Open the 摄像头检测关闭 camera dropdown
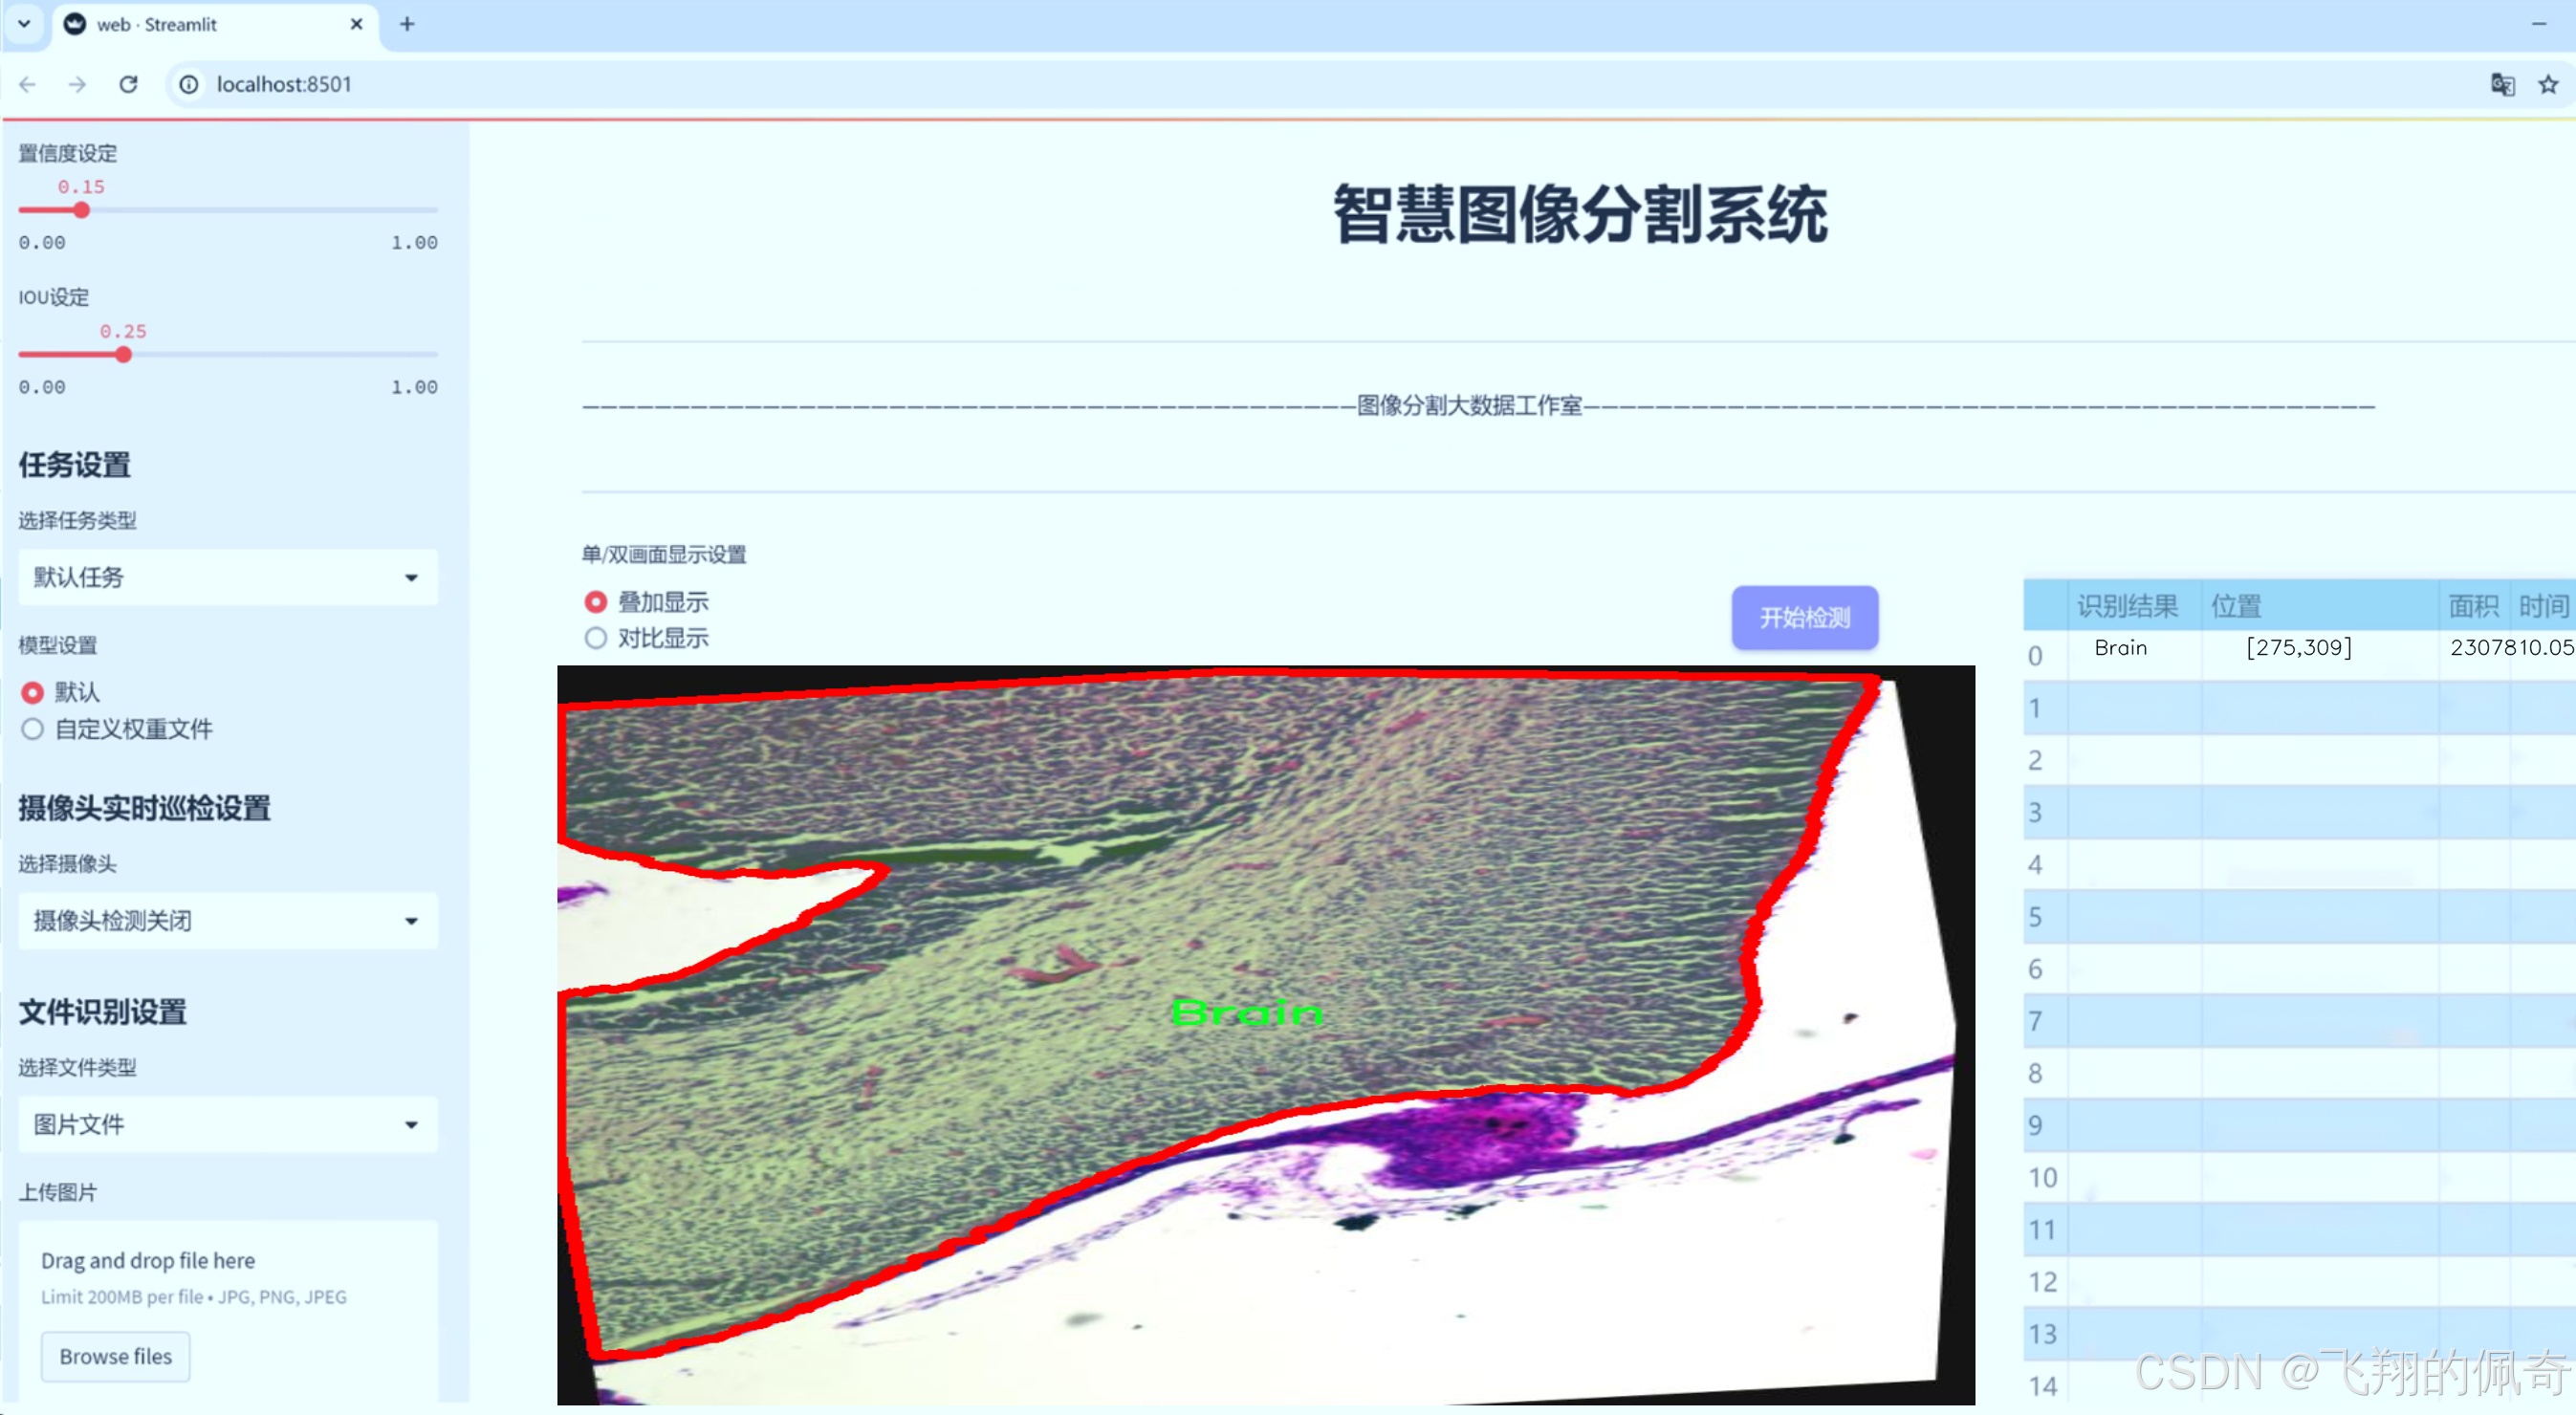 coord(227,920)
